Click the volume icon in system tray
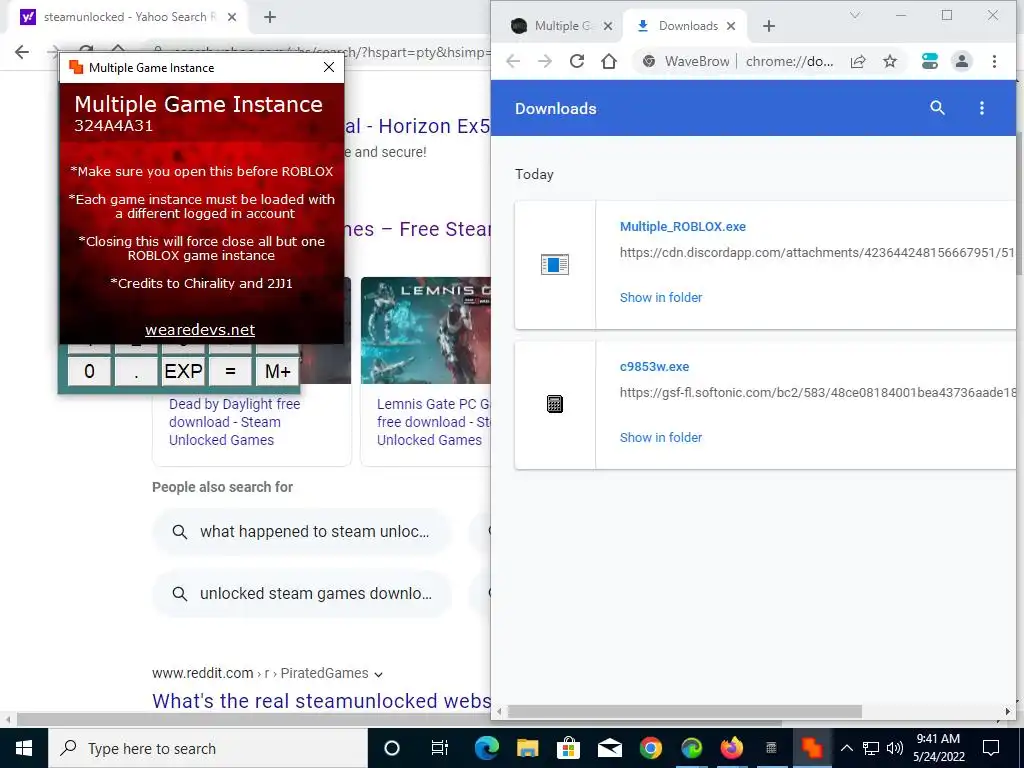 895,748
